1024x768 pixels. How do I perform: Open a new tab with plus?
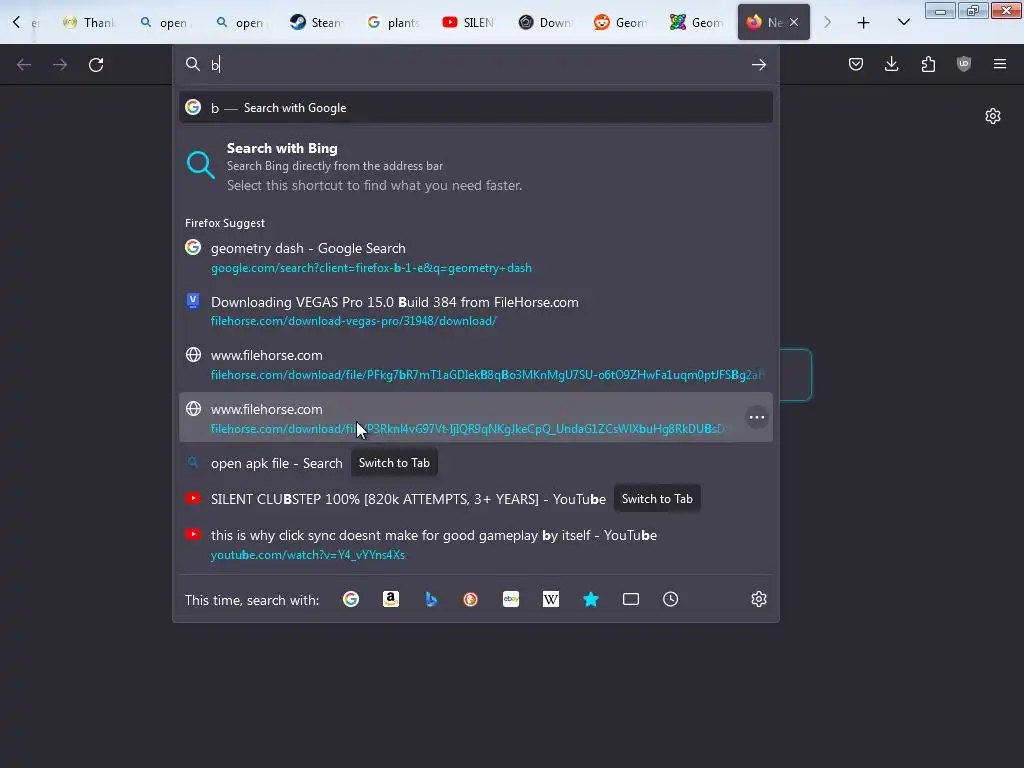coord(863,22)
